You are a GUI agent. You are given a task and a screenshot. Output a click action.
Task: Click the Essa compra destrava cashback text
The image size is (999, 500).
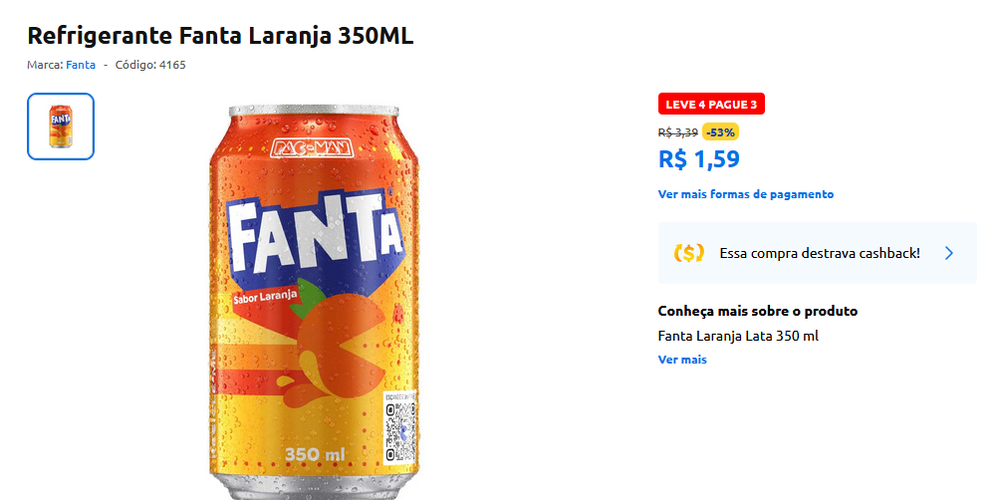[819, 253]
